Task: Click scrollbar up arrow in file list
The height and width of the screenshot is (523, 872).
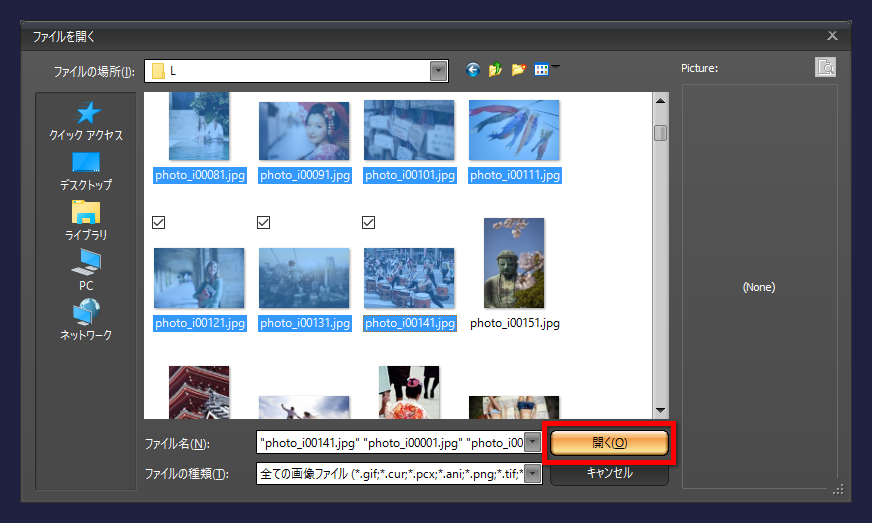Action: (x=660, y=101)
